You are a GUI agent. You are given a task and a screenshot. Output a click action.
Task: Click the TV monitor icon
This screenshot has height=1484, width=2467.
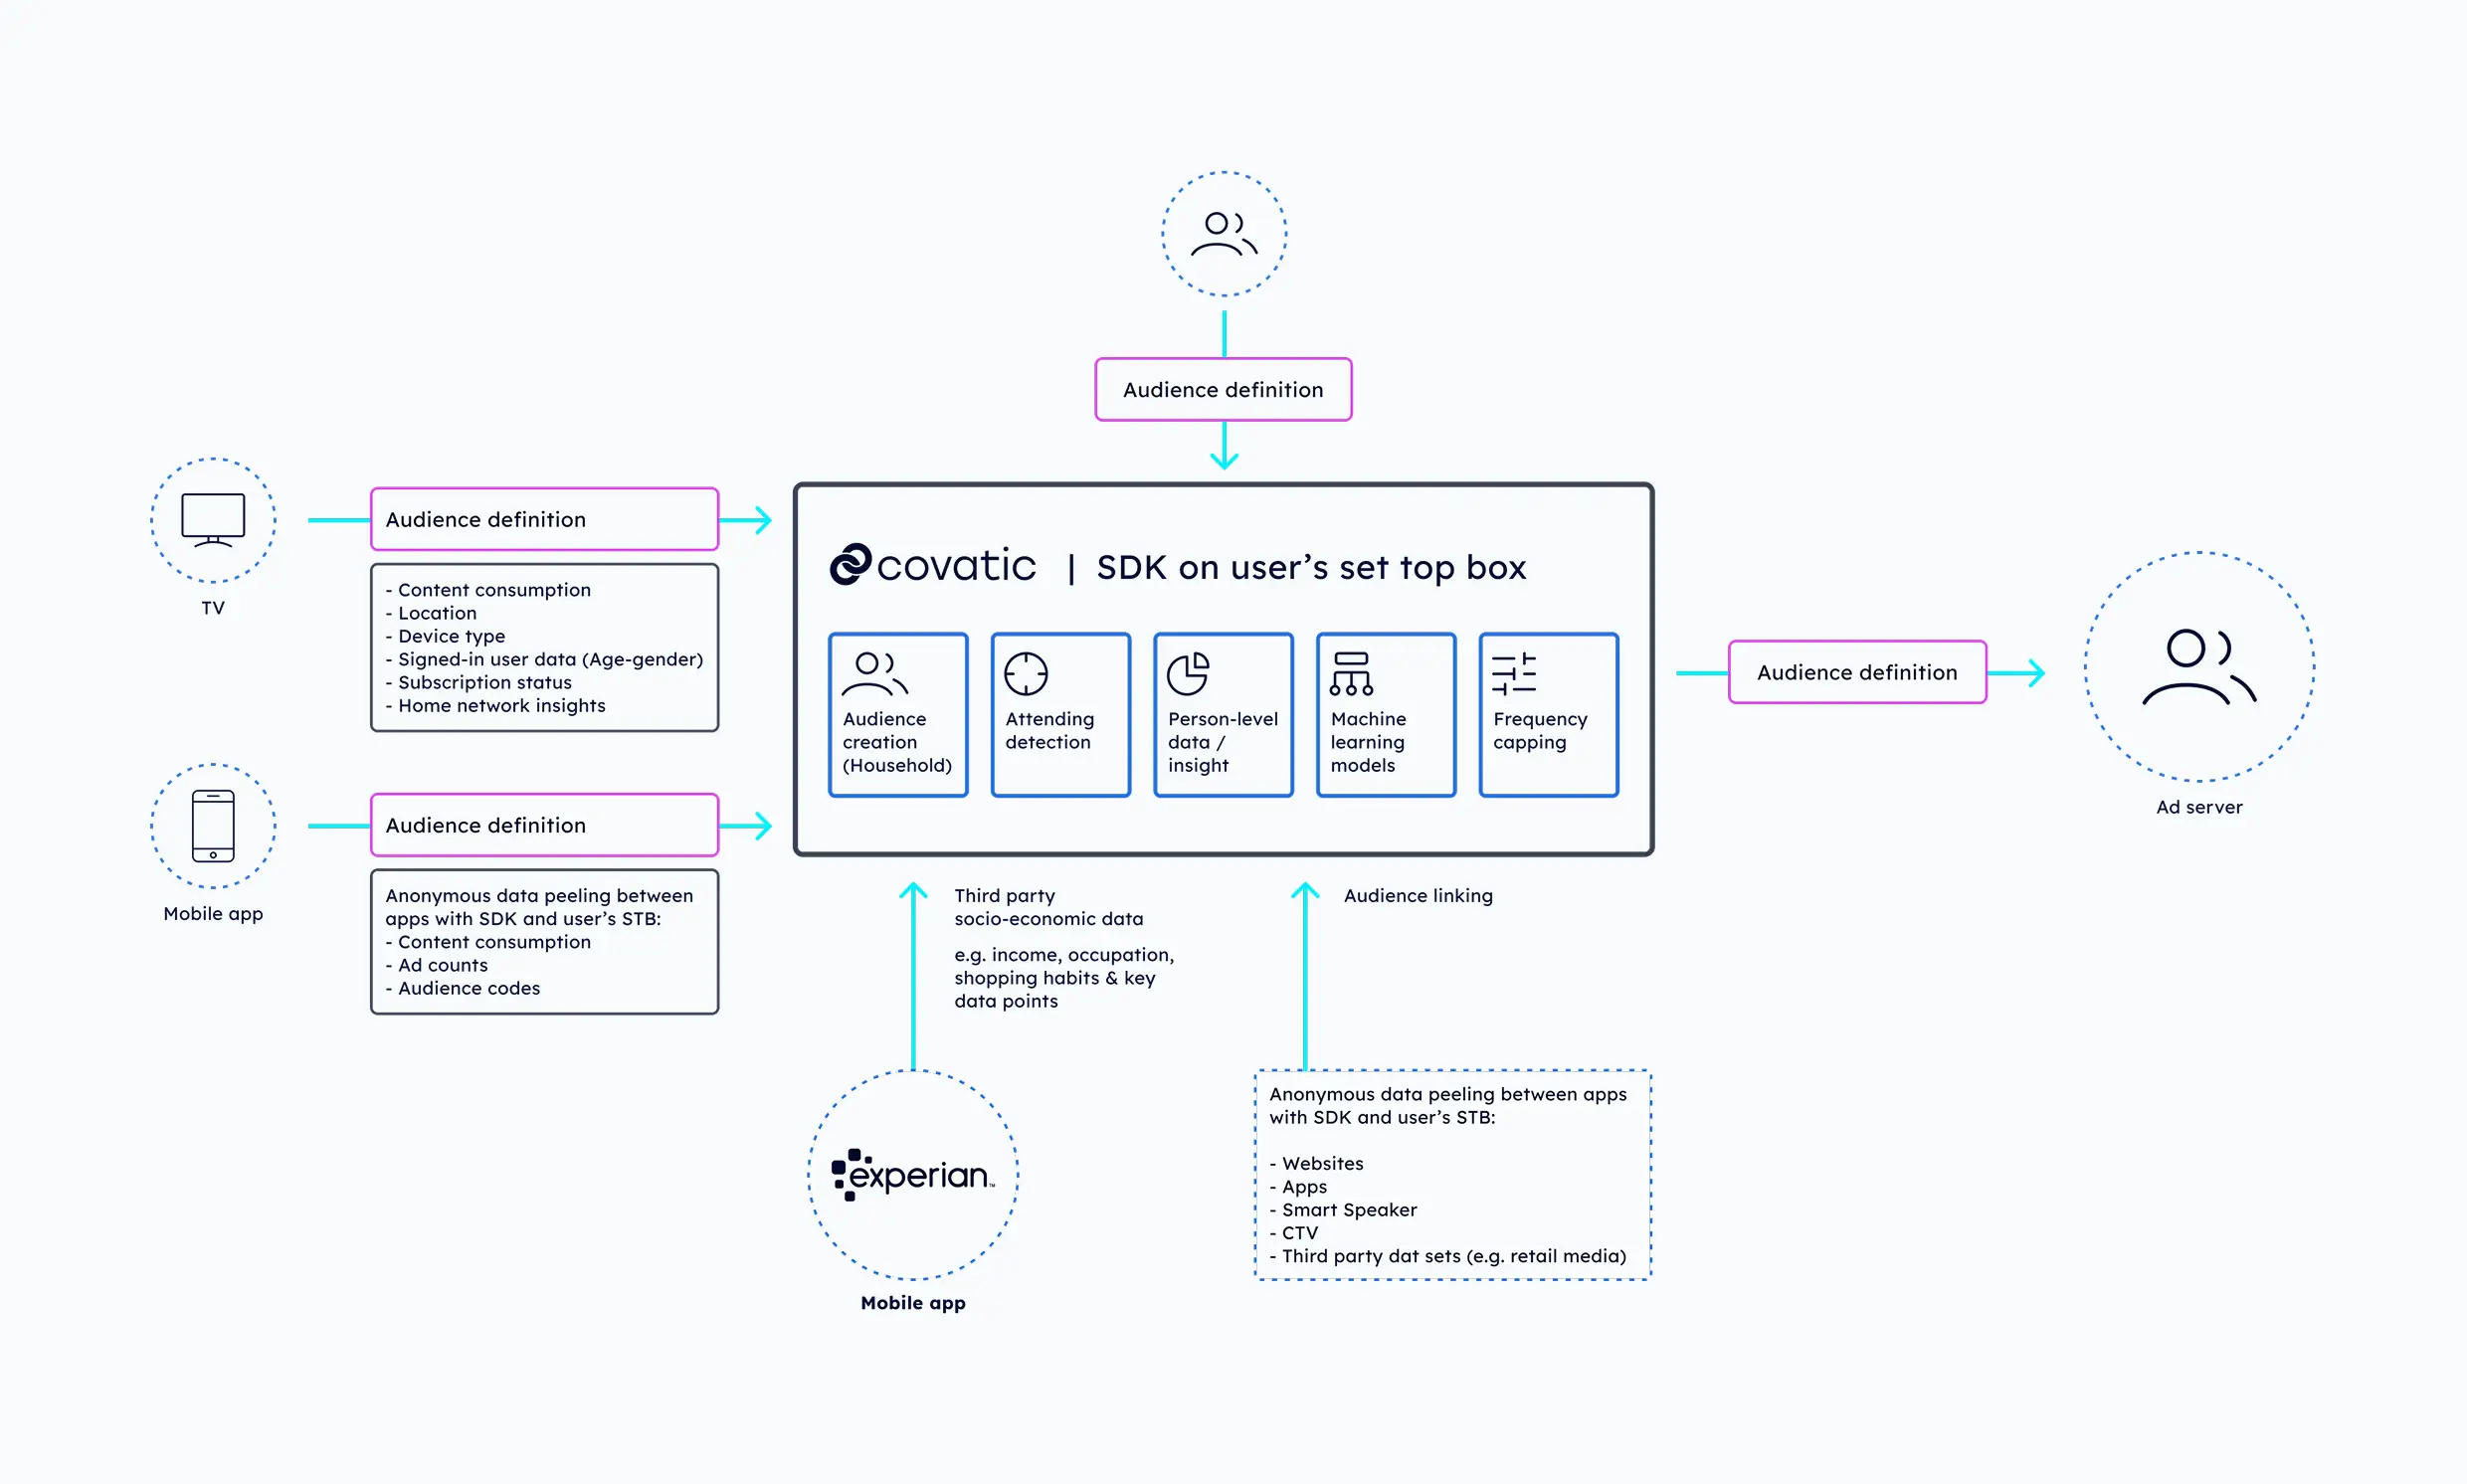[213, 520]
